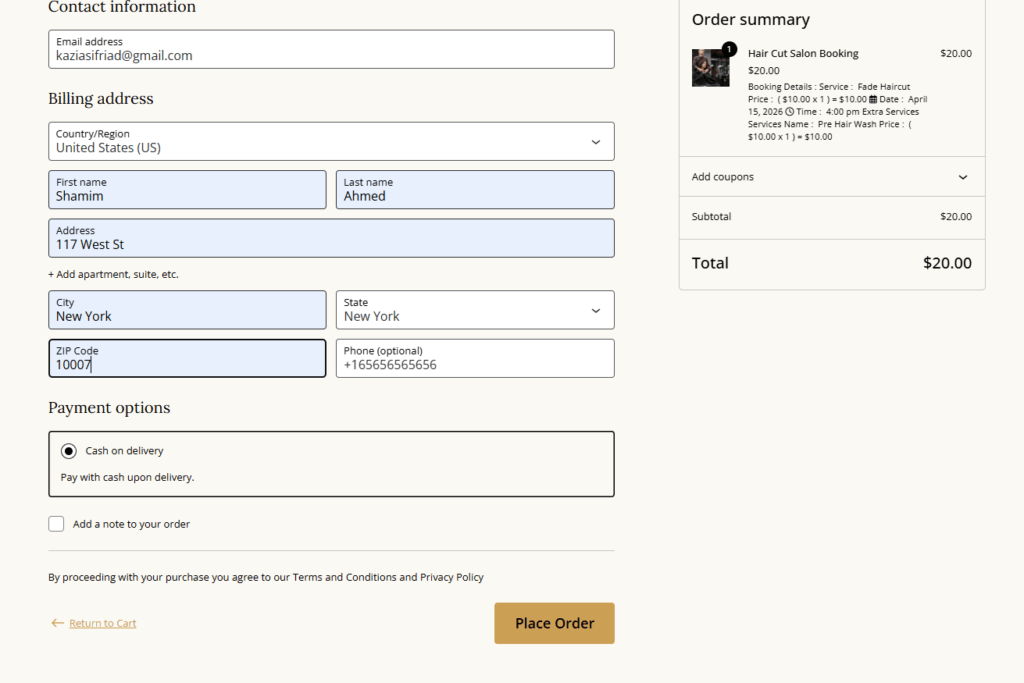Screen dimensions: 1024x683
Task: Expand the Add coupons section
Action: (832, 177)
